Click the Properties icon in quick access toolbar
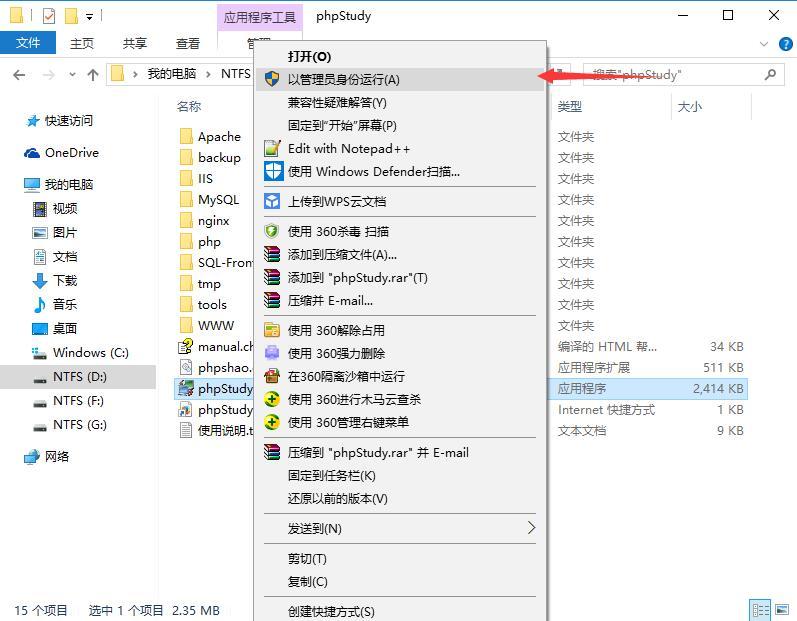Screen dimensions: 797x621 49,16
